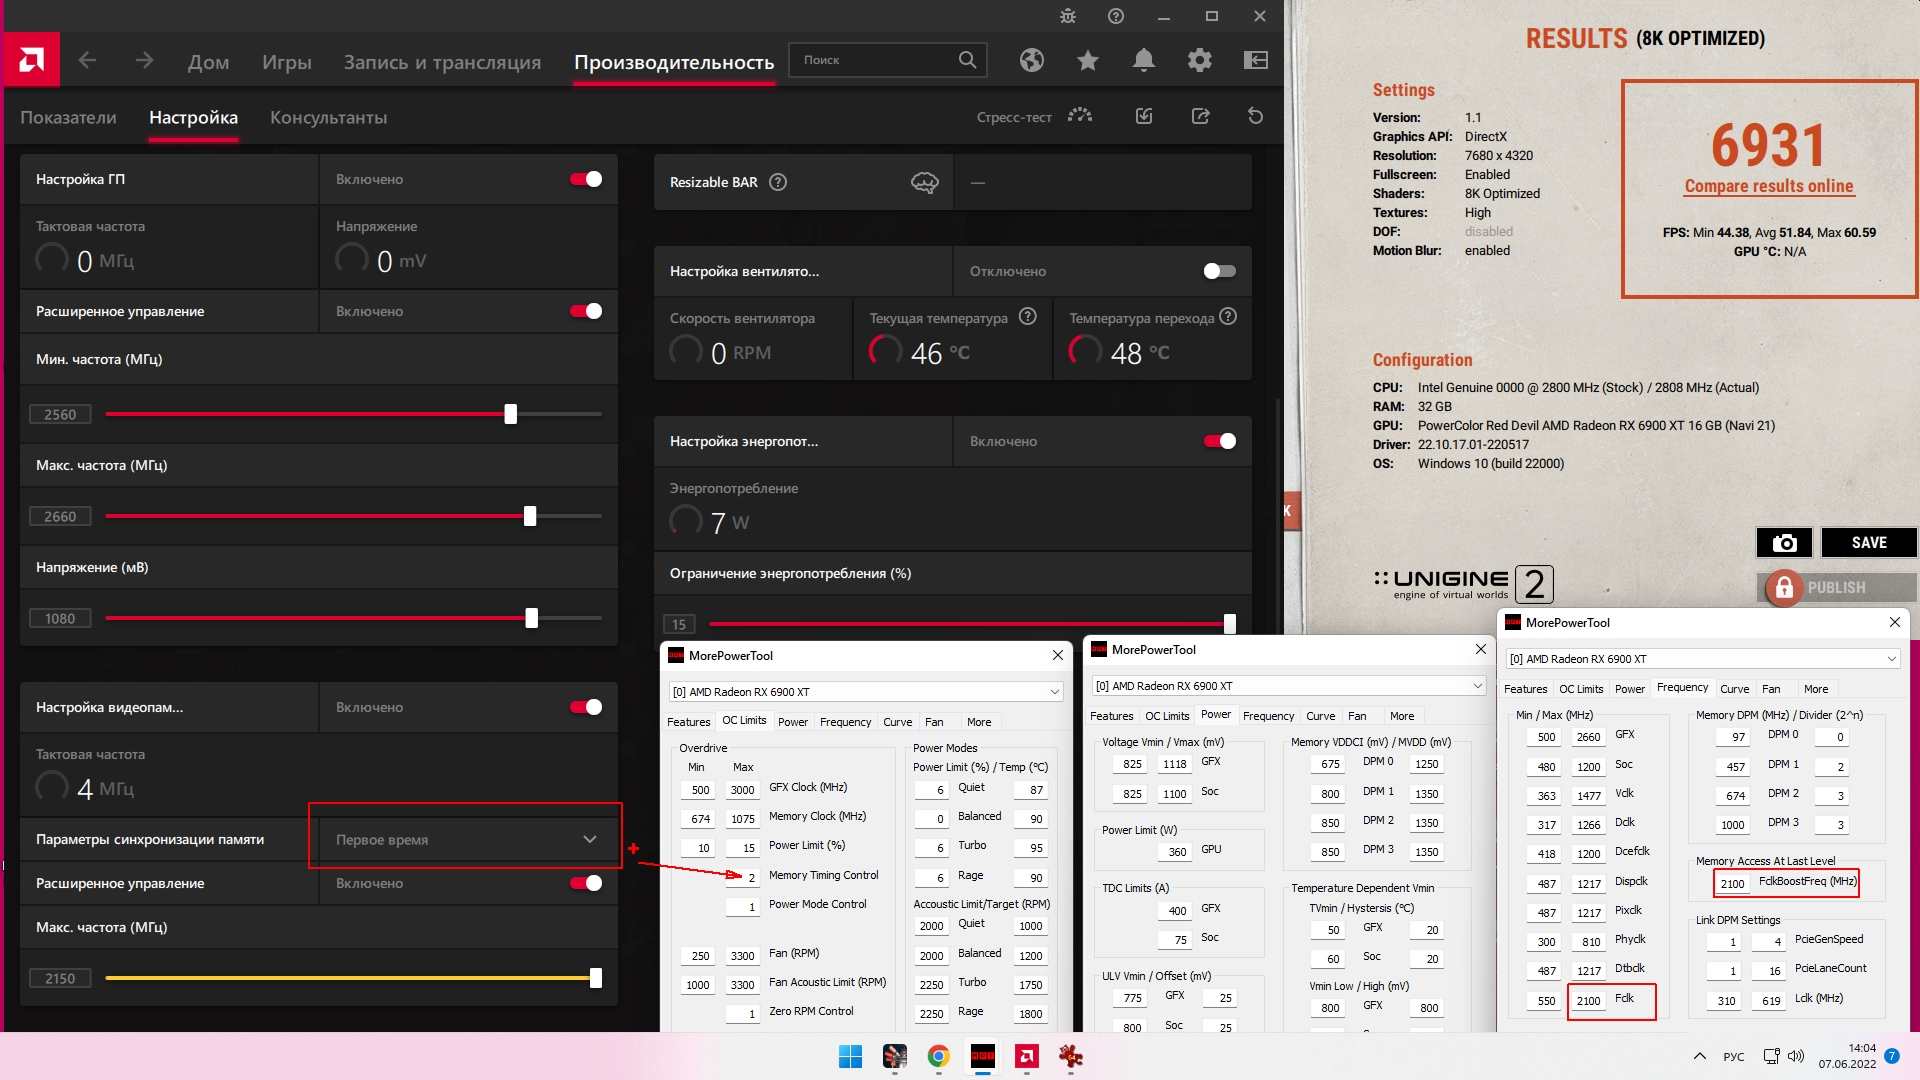Viewport: 1920px width, 1080px height.
Task: Disable the Настройка ГП toggle
Action: (586, 179)
